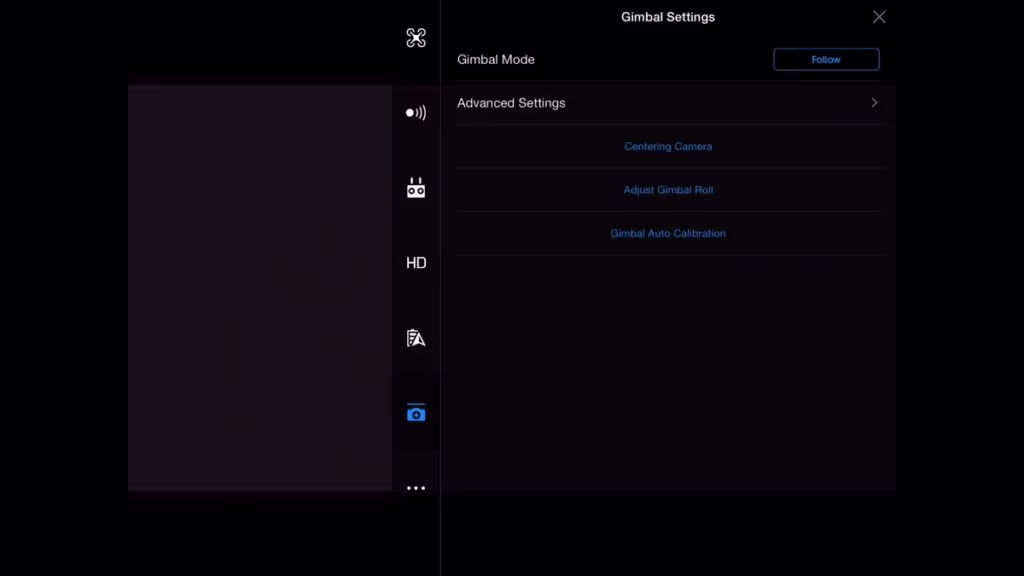Open the Advanced Settings row label
Image resolution: width=1024 pixels, height=576 pixels.
tap(511, 103)
